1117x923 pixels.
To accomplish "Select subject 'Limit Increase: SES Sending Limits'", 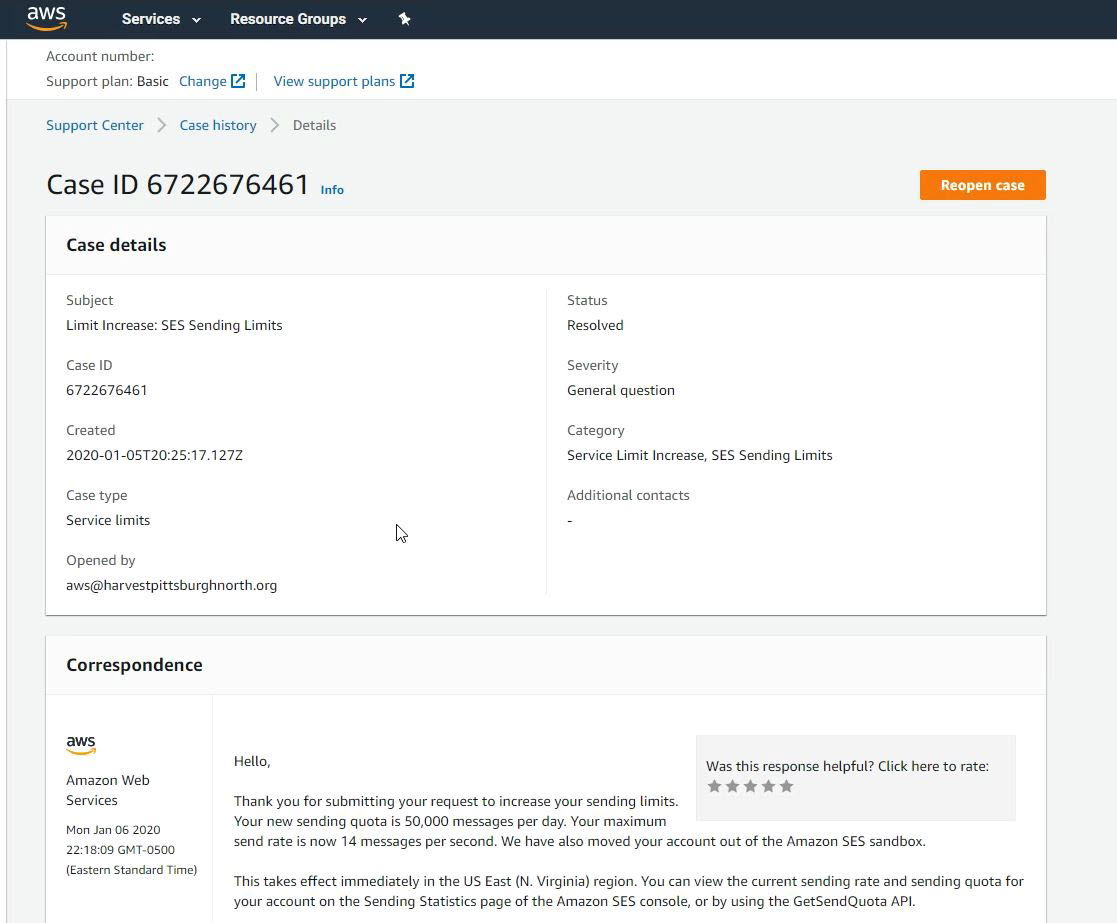I will (175, 325).
